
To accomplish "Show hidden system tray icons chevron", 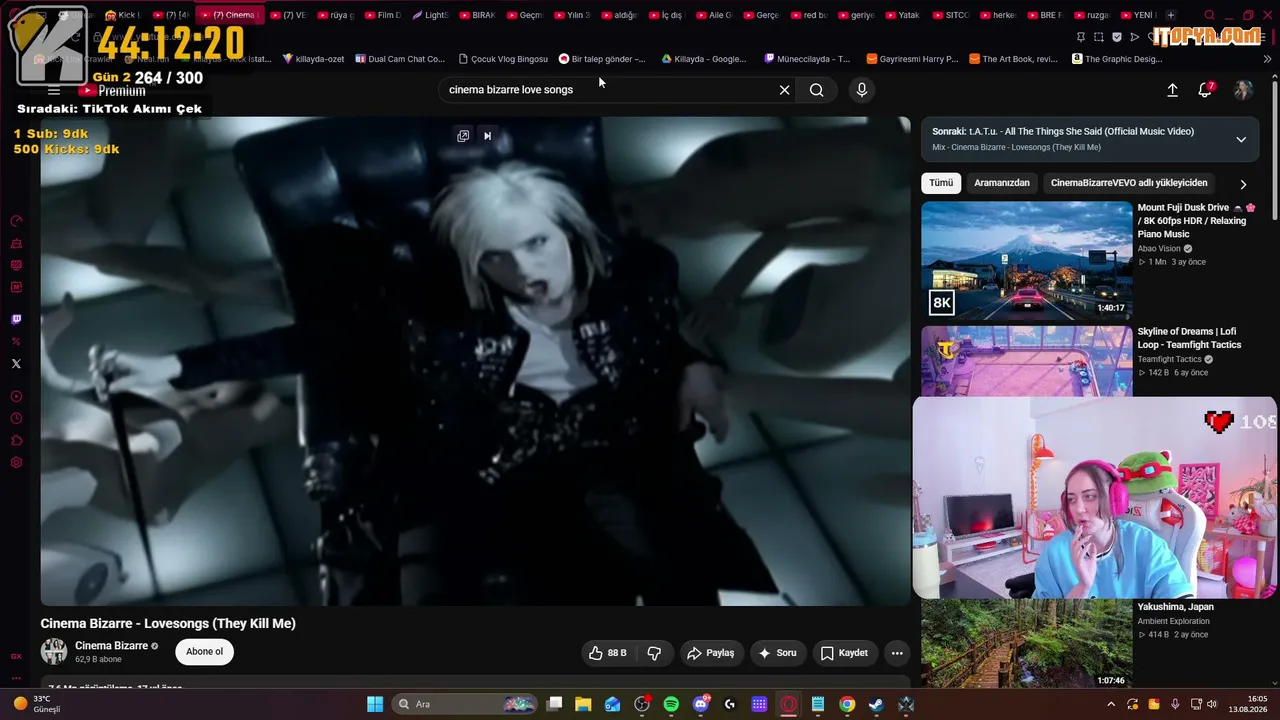I will point(1113,704).
